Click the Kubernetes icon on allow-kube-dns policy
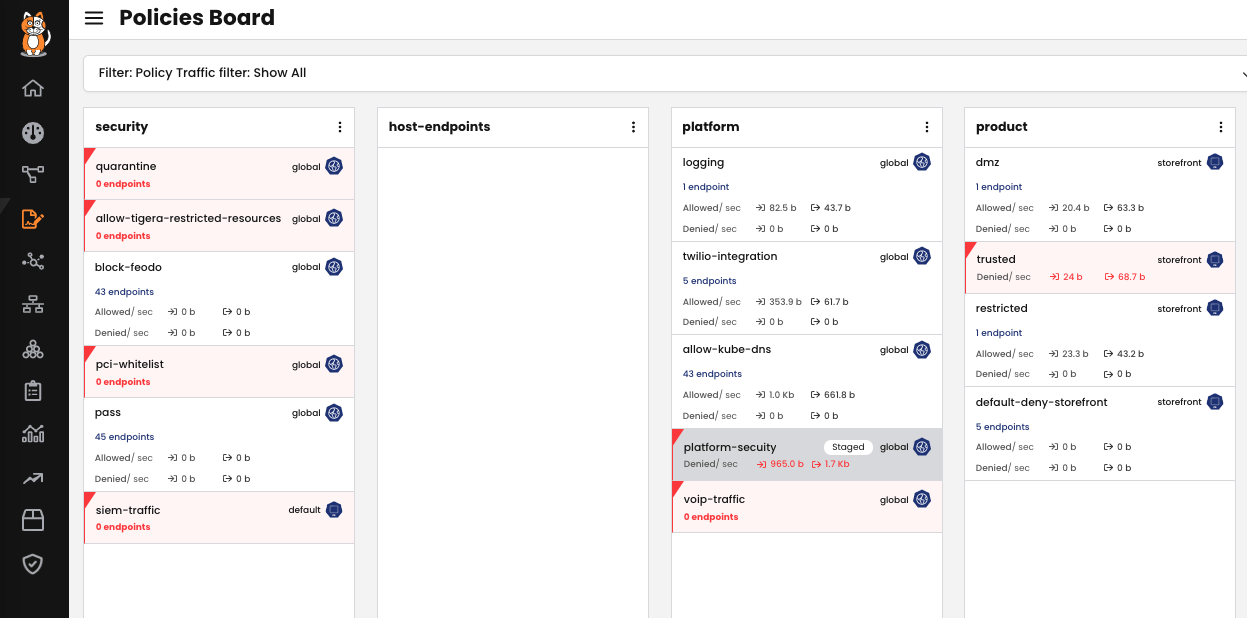 (922, 350)
